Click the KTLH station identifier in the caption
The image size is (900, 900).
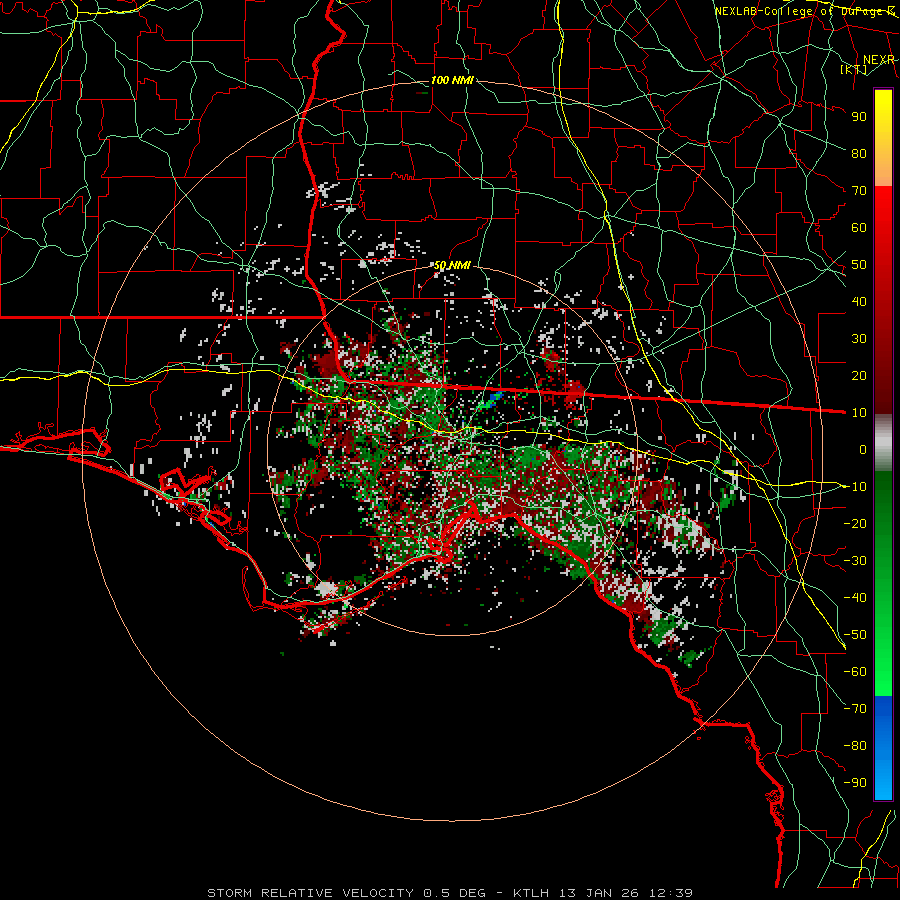531,893
